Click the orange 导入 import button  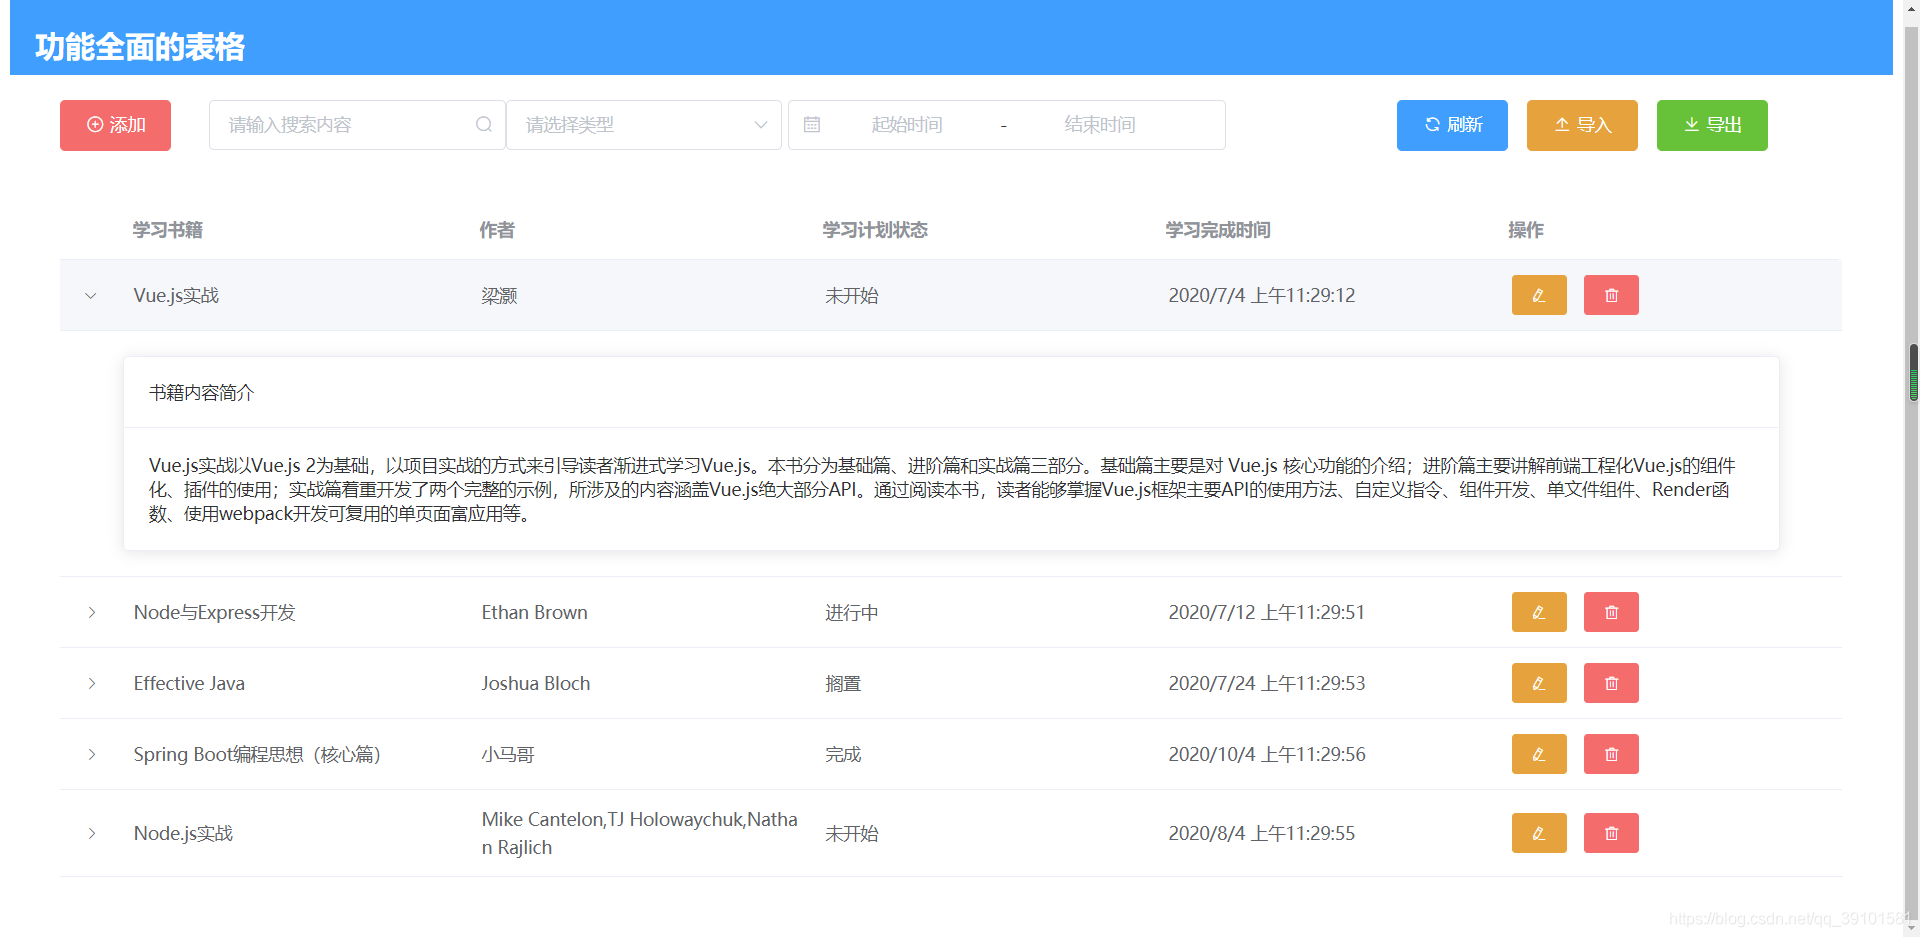1582,125
